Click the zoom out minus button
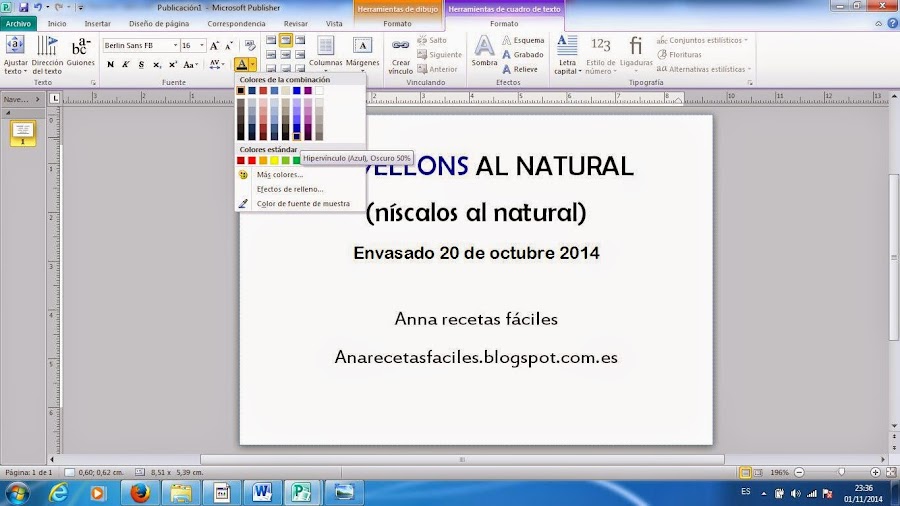 (799, 472)
